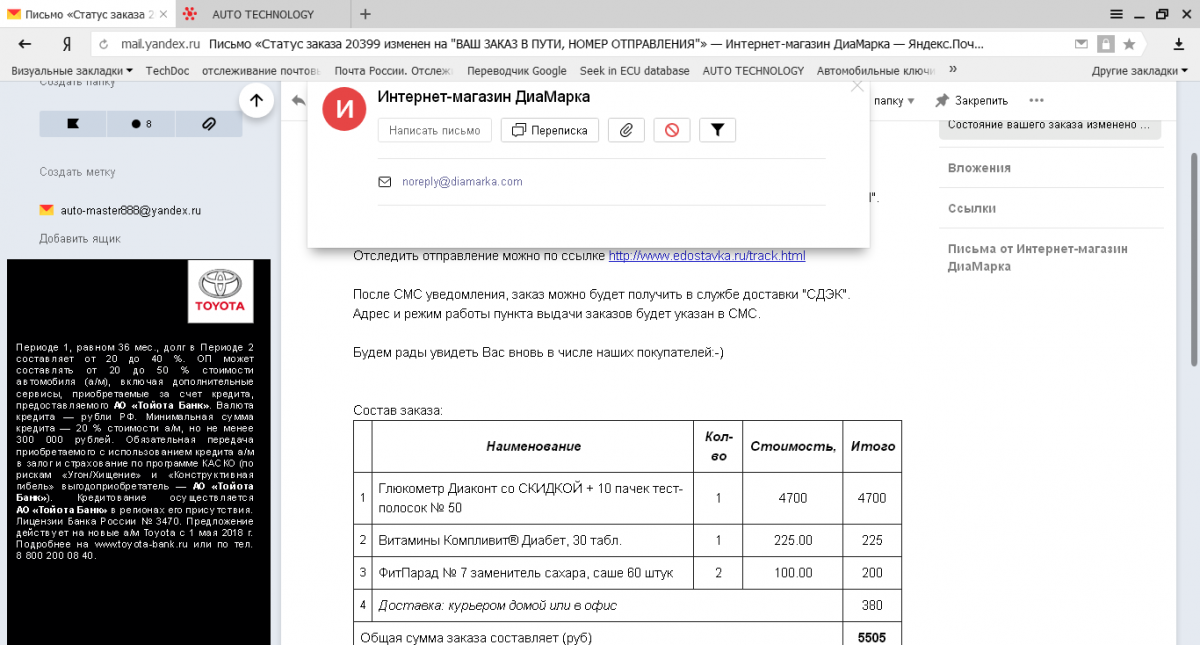The height and width of the screenshot is (645, 1200).
Task: Open 'отслеживание почтовы' bookmark
Action: [x=260, y=71]
